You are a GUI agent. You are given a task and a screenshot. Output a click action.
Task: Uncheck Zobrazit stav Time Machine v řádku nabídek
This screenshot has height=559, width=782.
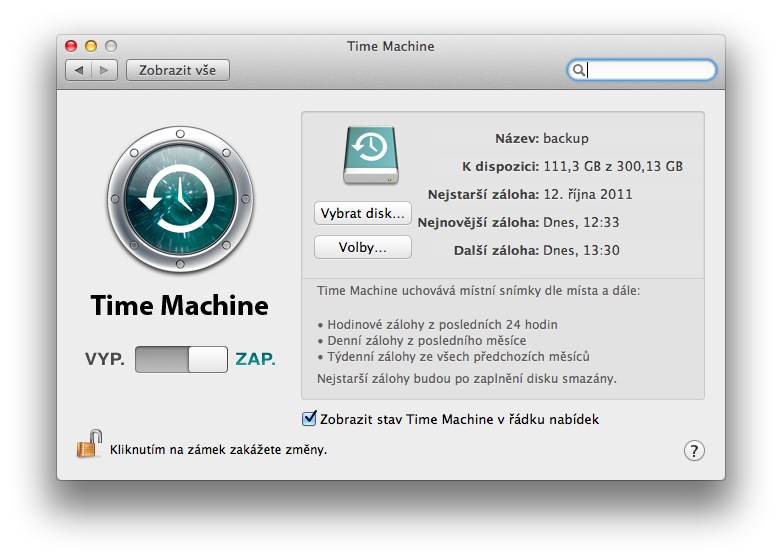pyautogui.click(x=309, y=418)
